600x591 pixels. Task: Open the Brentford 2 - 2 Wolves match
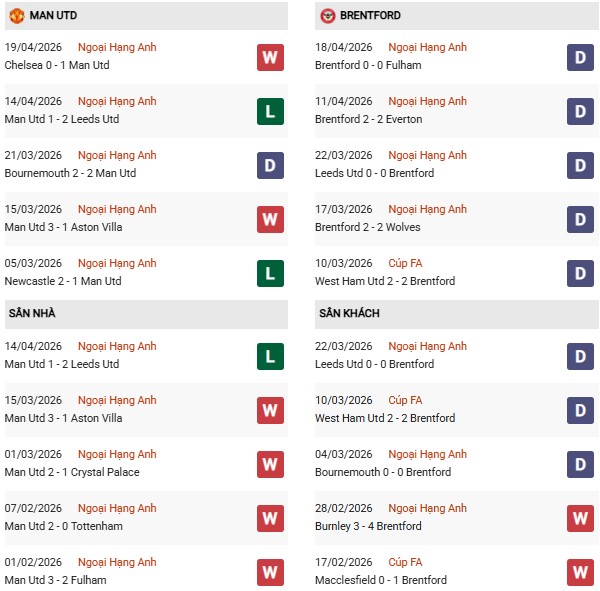pyautogui.click(x=370, y=227)
